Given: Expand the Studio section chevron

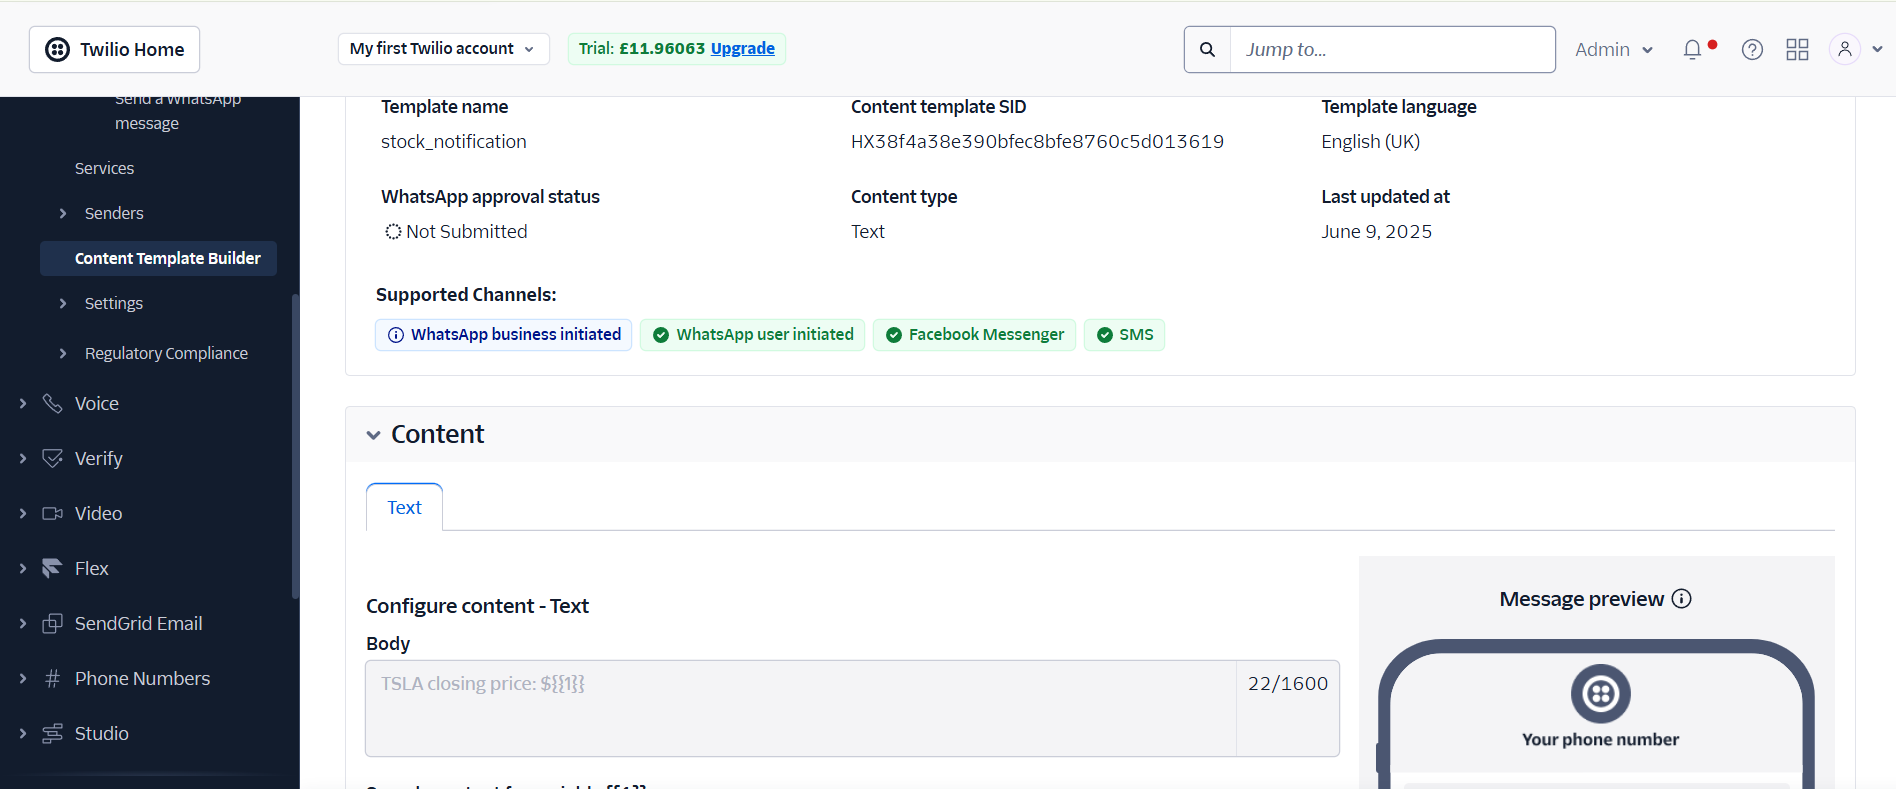Looking at the screenshot, I should 23,733.
